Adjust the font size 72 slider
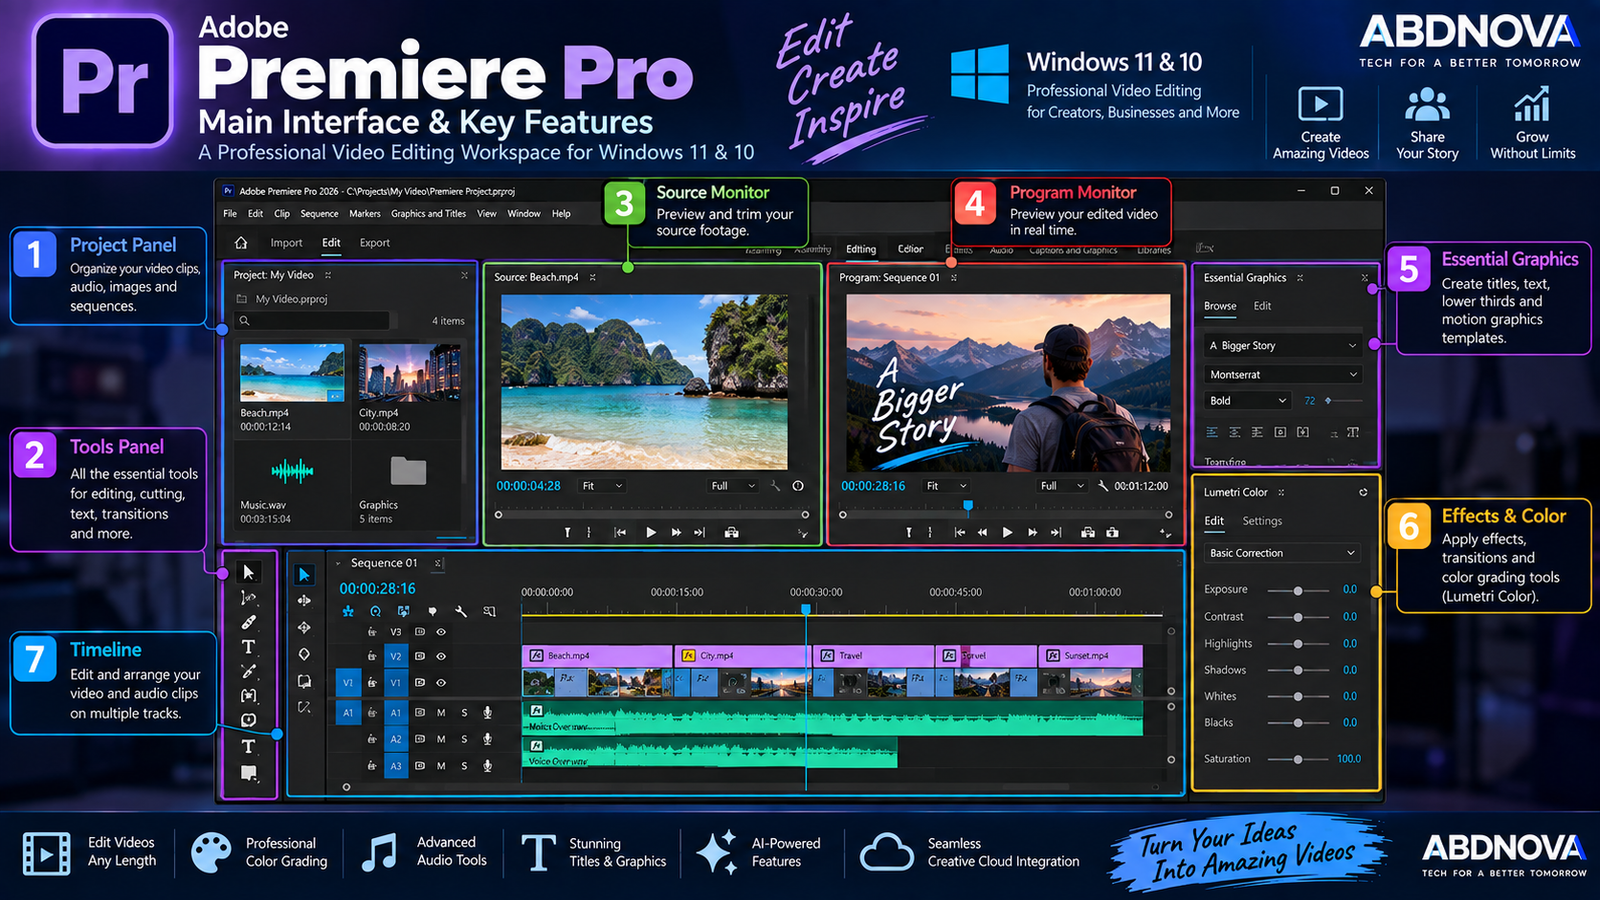This screenshot has height=900, width=1600. [1343, 401]
